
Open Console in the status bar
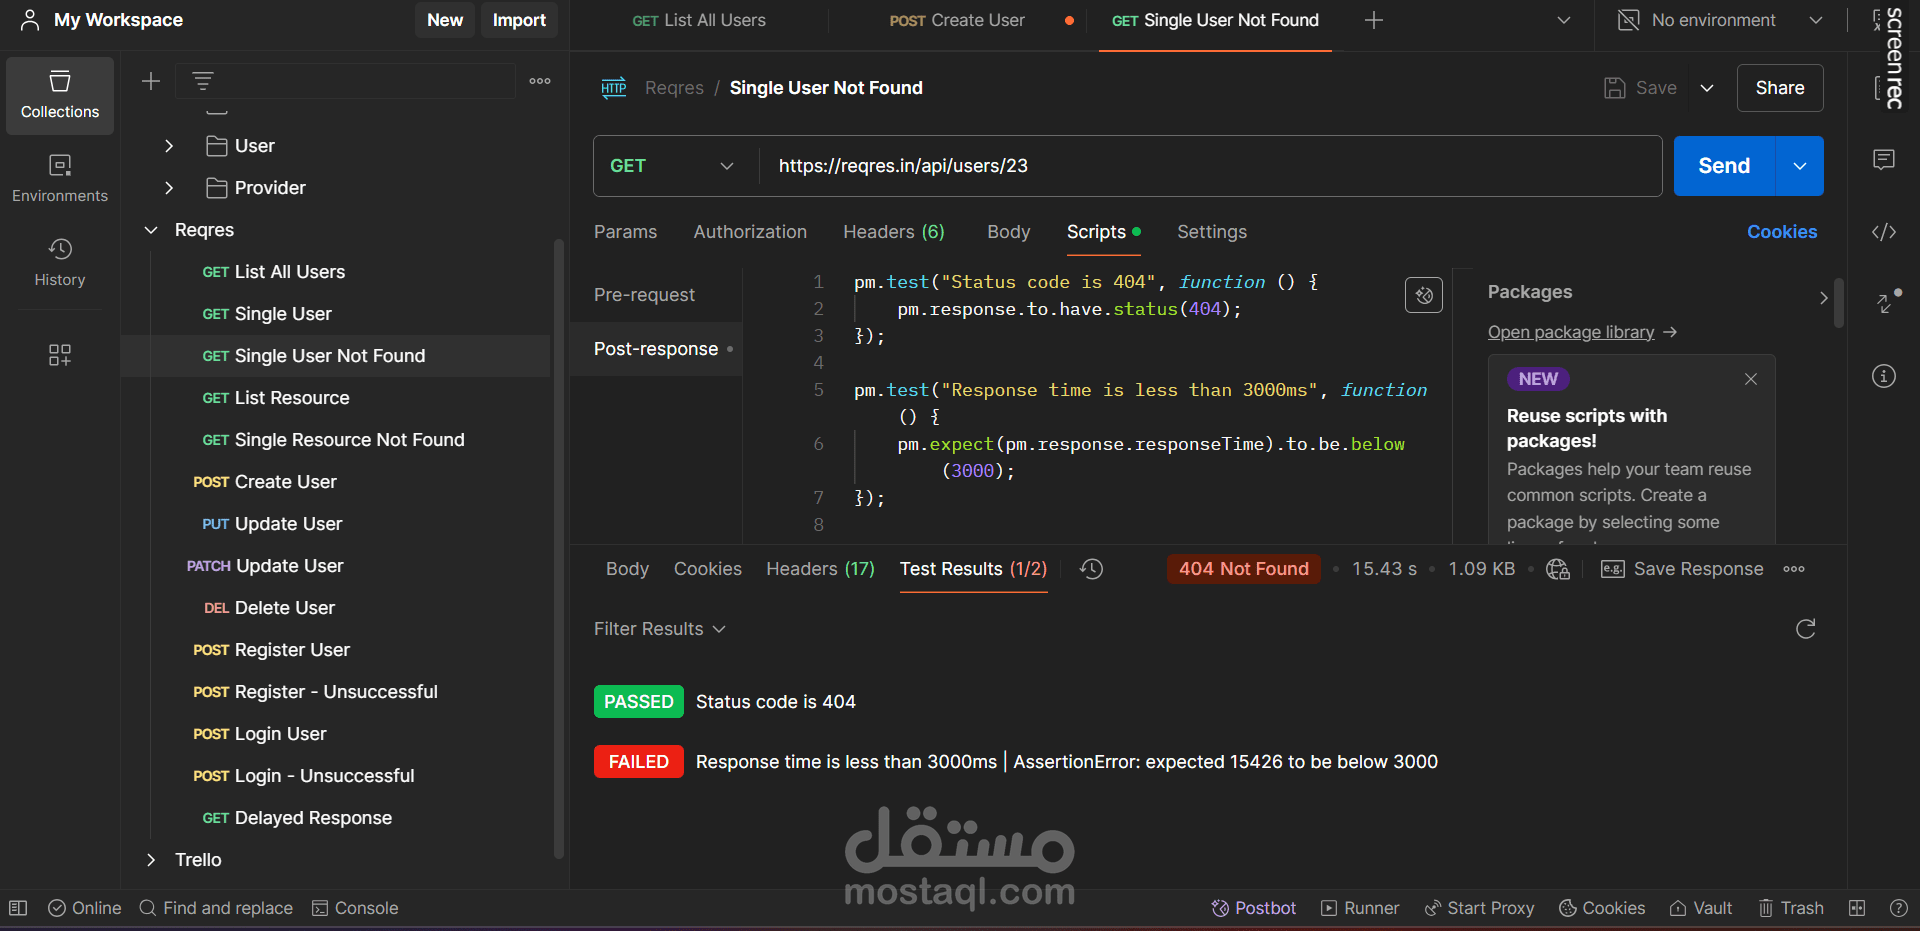tap(355, 908)
